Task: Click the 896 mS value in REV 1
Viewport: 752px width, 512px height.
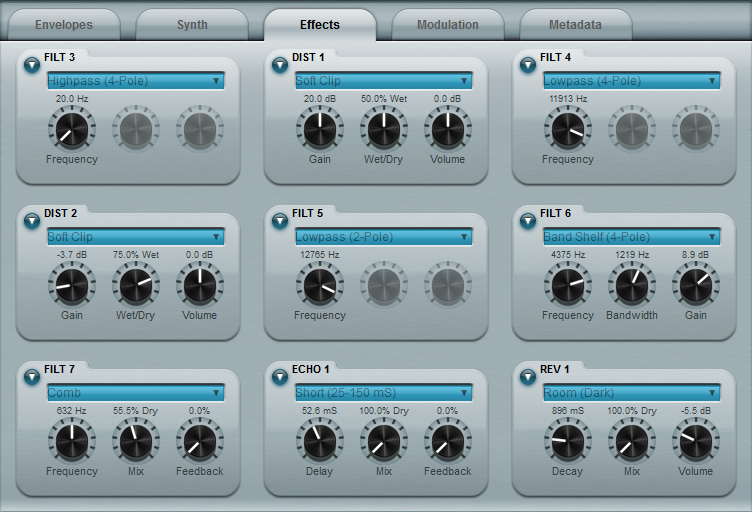Action: [x=568, y=411]
